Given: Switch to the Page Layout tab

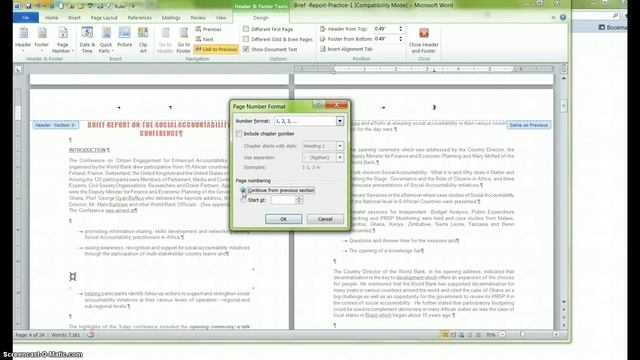Looking at the screenshot, I should point(104,18).
